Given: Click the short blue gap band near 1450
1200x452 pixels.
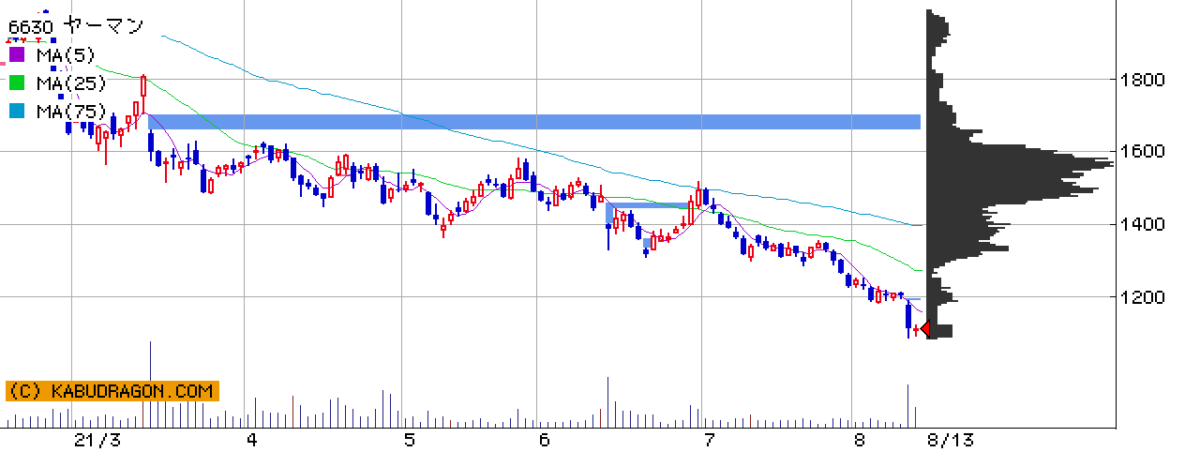Looking at the screenshot, I should tap(648, 206).
